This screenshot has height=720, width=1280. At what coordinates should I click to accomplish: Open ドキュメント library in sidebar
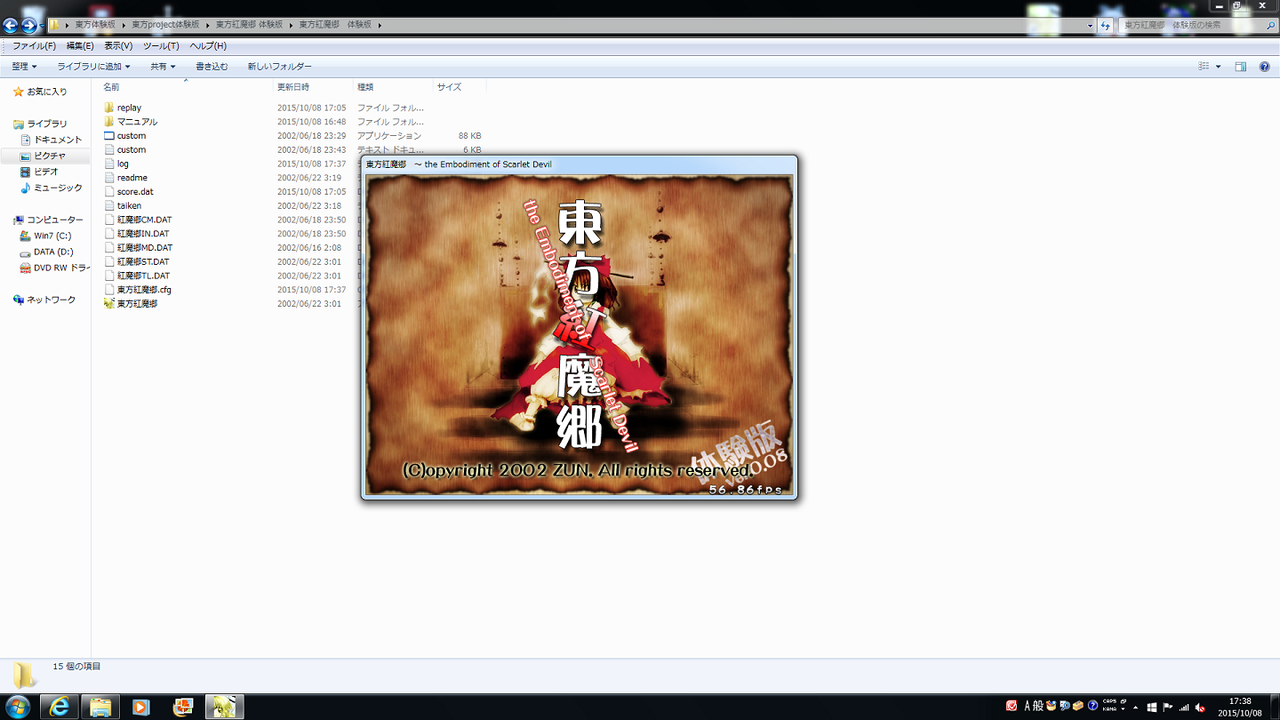(58, 140)
